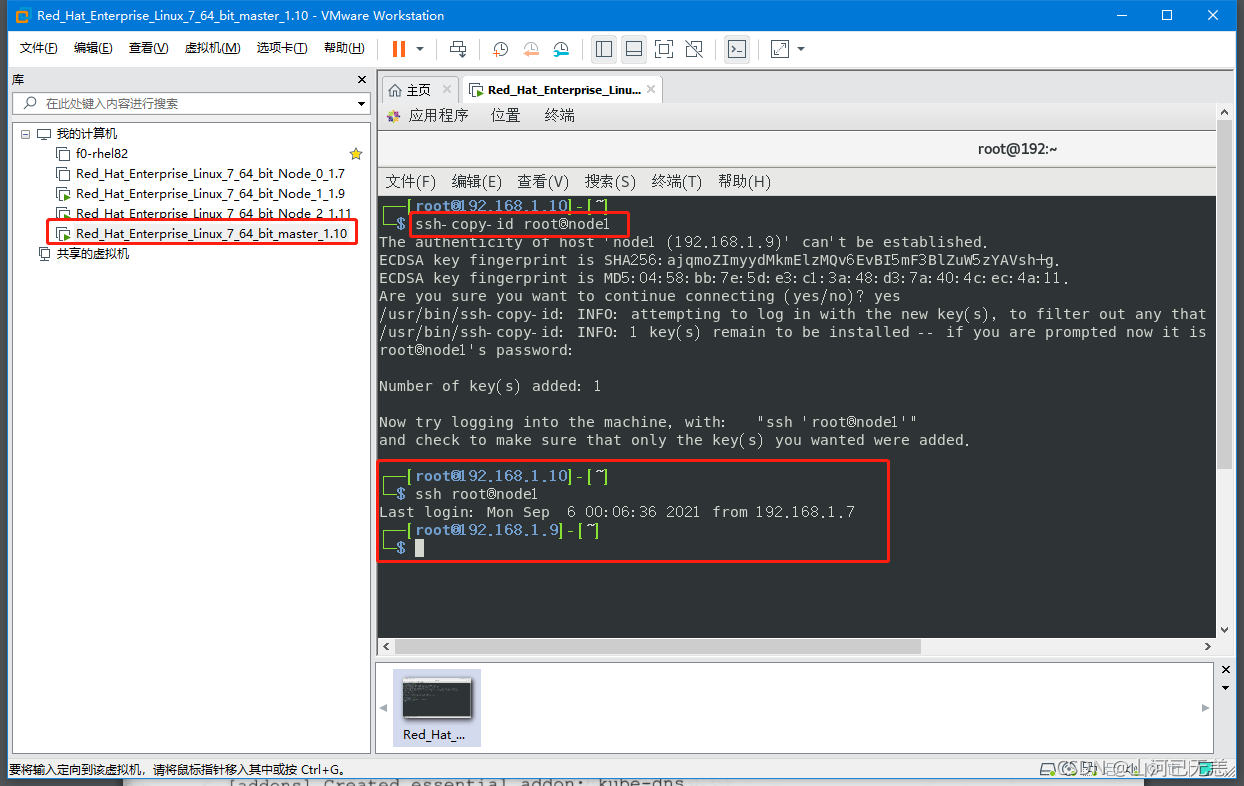Open the 查看(V) menu in VMware
1244x786 pixels.
tap(148, 49)
